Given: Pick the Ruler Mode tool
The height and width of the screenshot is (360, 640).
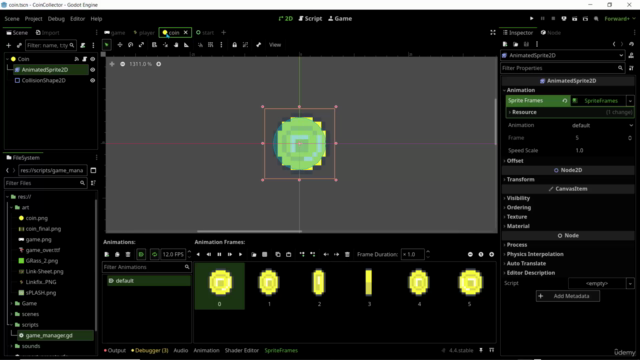Looking at the screenshot, I should point(187,45).
